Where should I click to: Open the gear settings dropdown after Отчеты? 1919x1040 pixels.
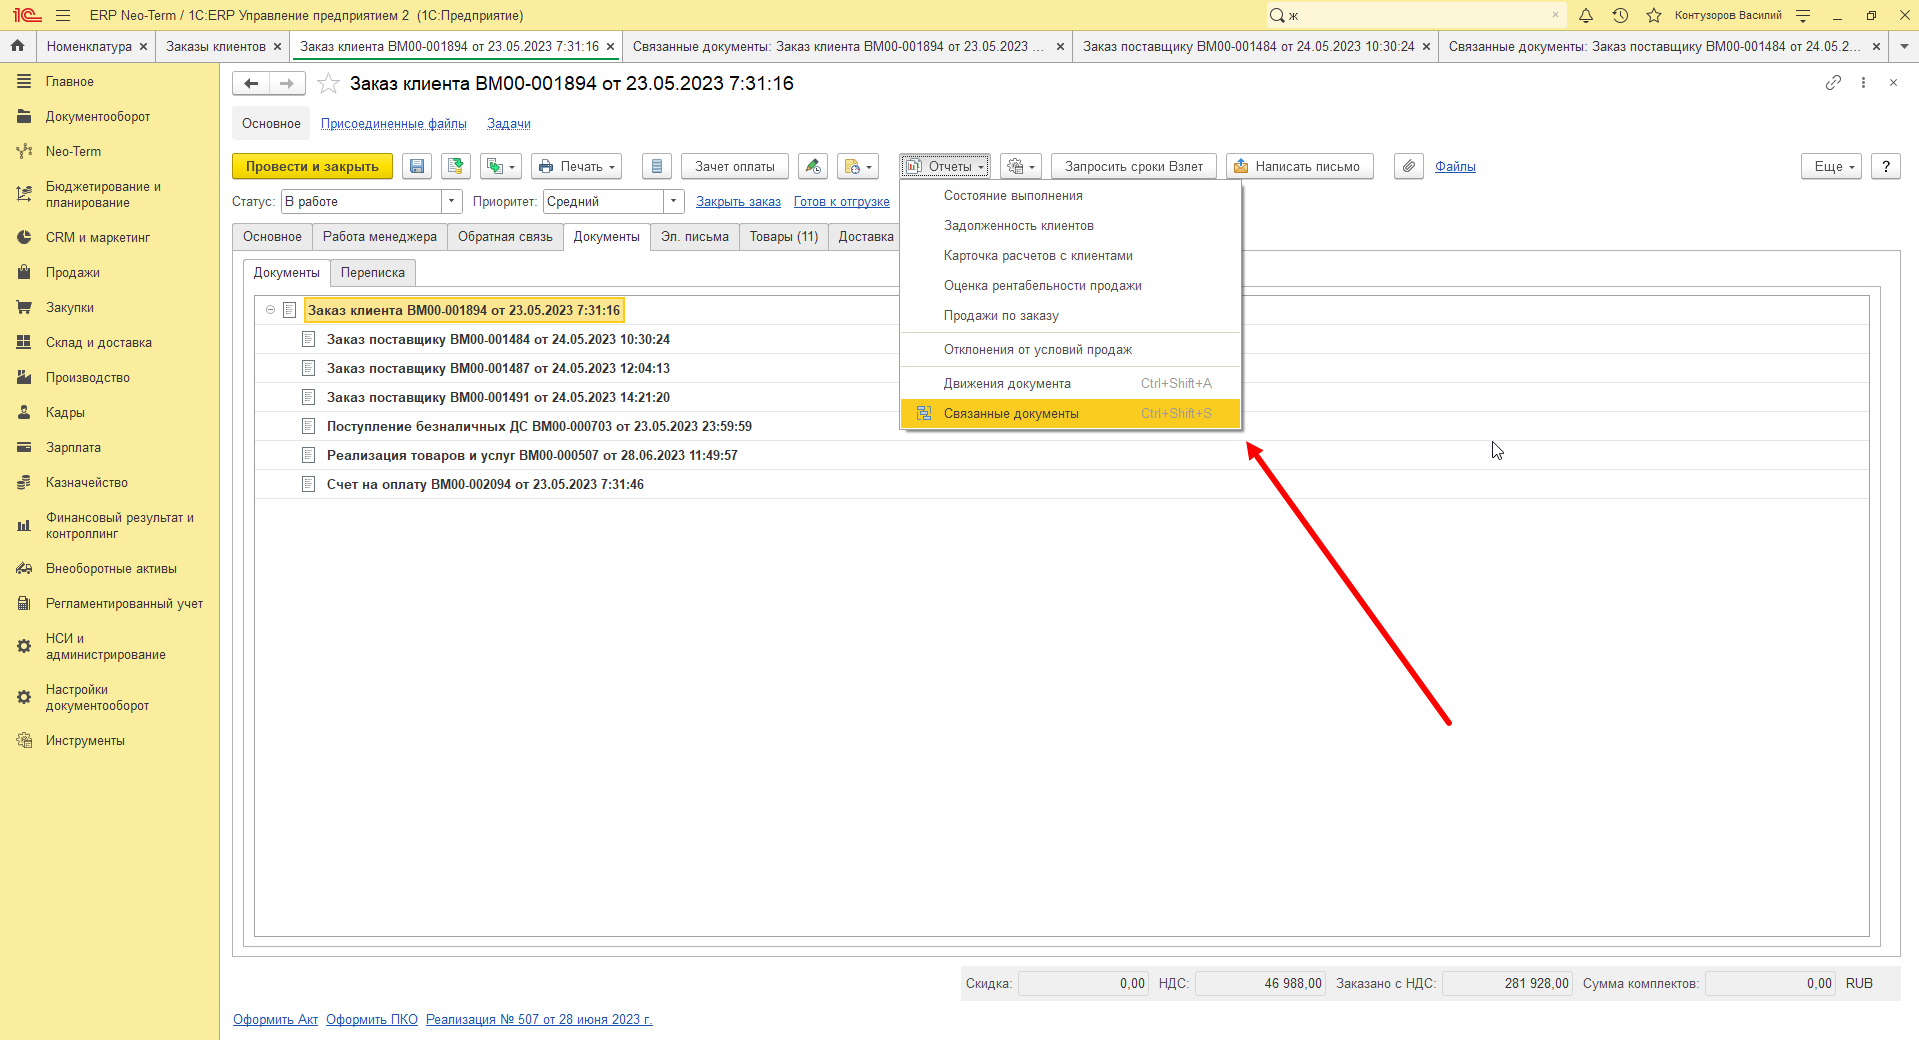coord(1021,166)
